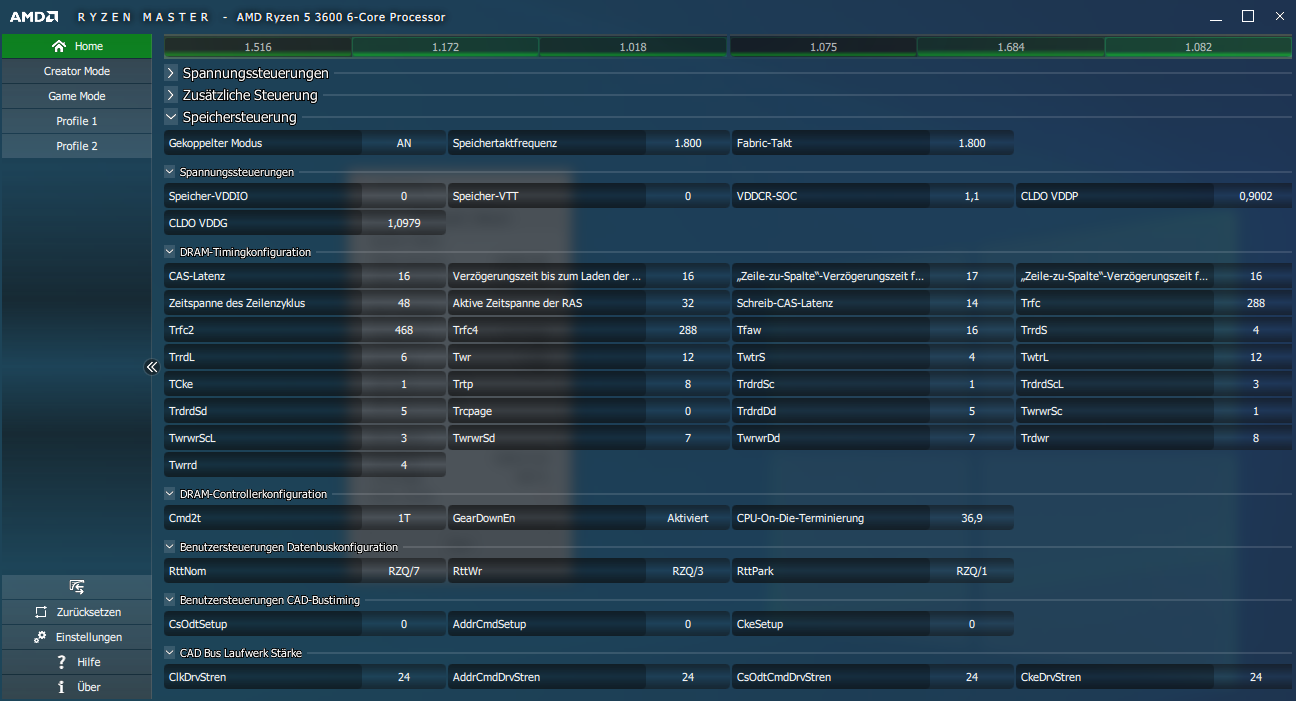
Task: Collapse the memory Spannungssteuerungen subsection
Action: (x=169, y=172)
